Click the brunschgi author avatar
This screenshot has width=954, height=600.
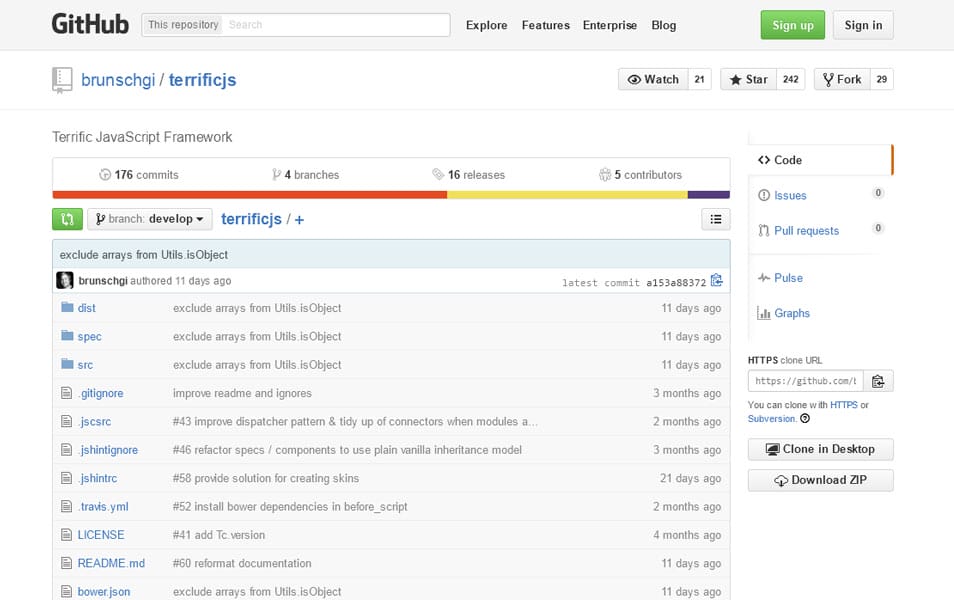(64, 281)
